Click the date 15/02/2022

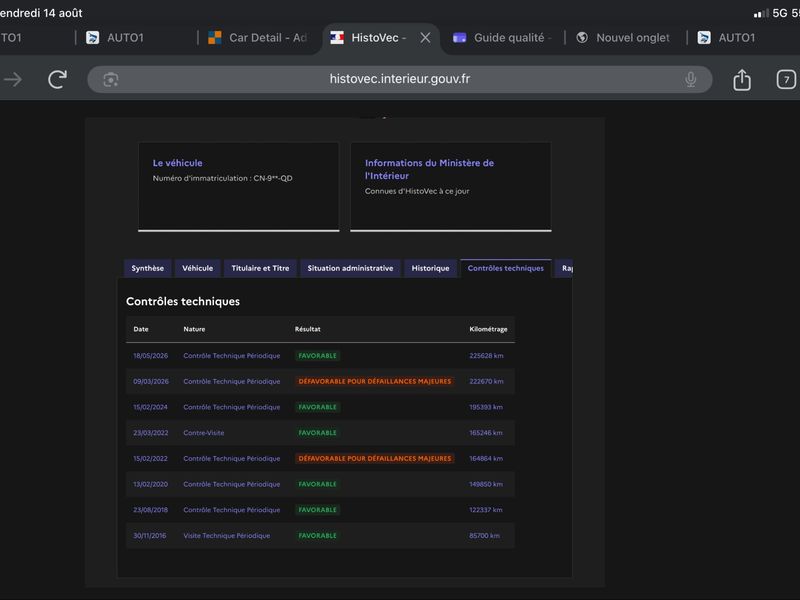click(x=150, y=458)
